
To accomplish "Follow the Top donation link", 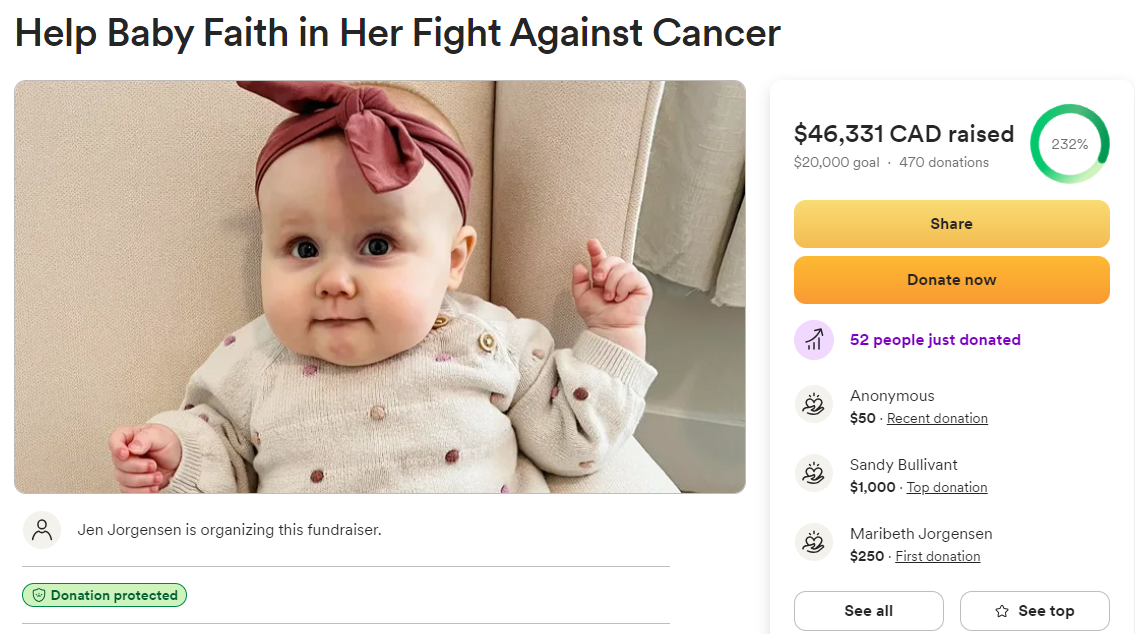I will [x=946, y=488].
